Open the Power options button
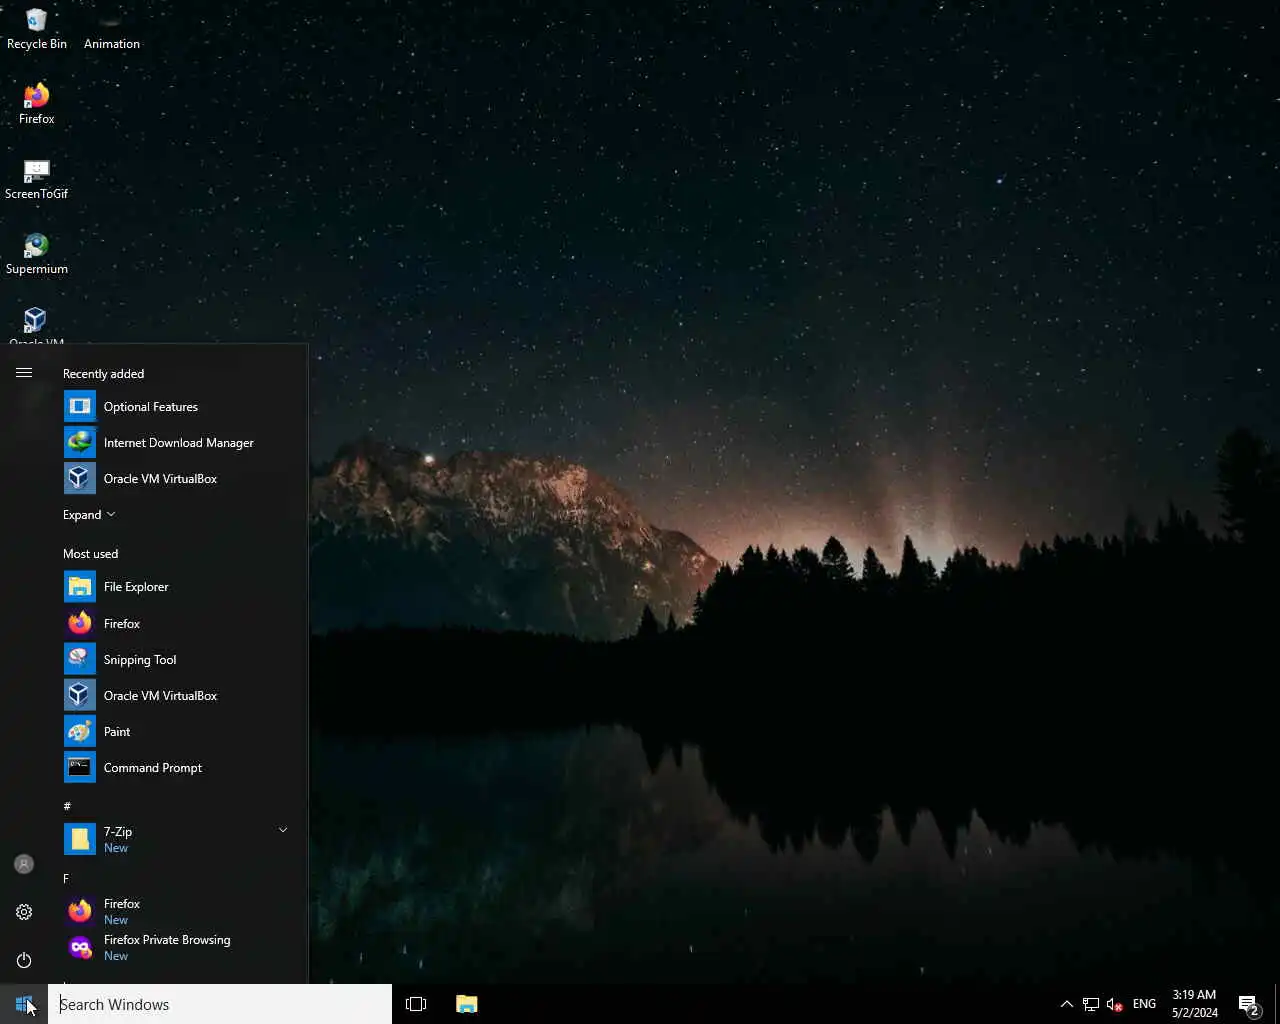This screenshot has width=1280, height=1024. [x=24, y=960]
